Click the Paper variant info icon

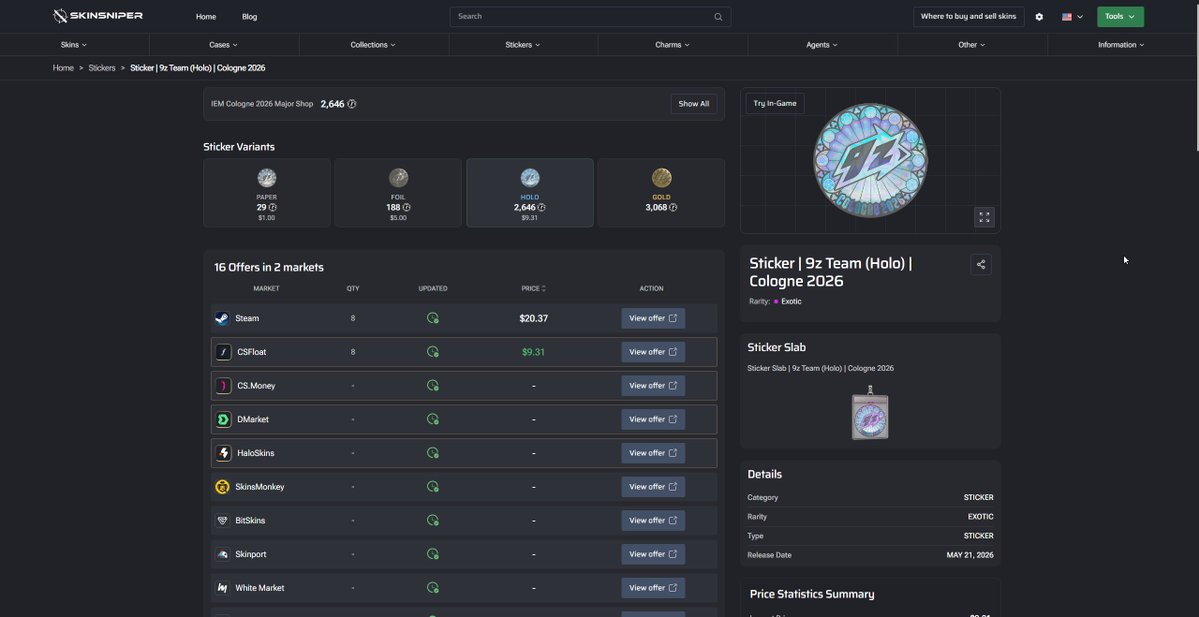(273, 207)
